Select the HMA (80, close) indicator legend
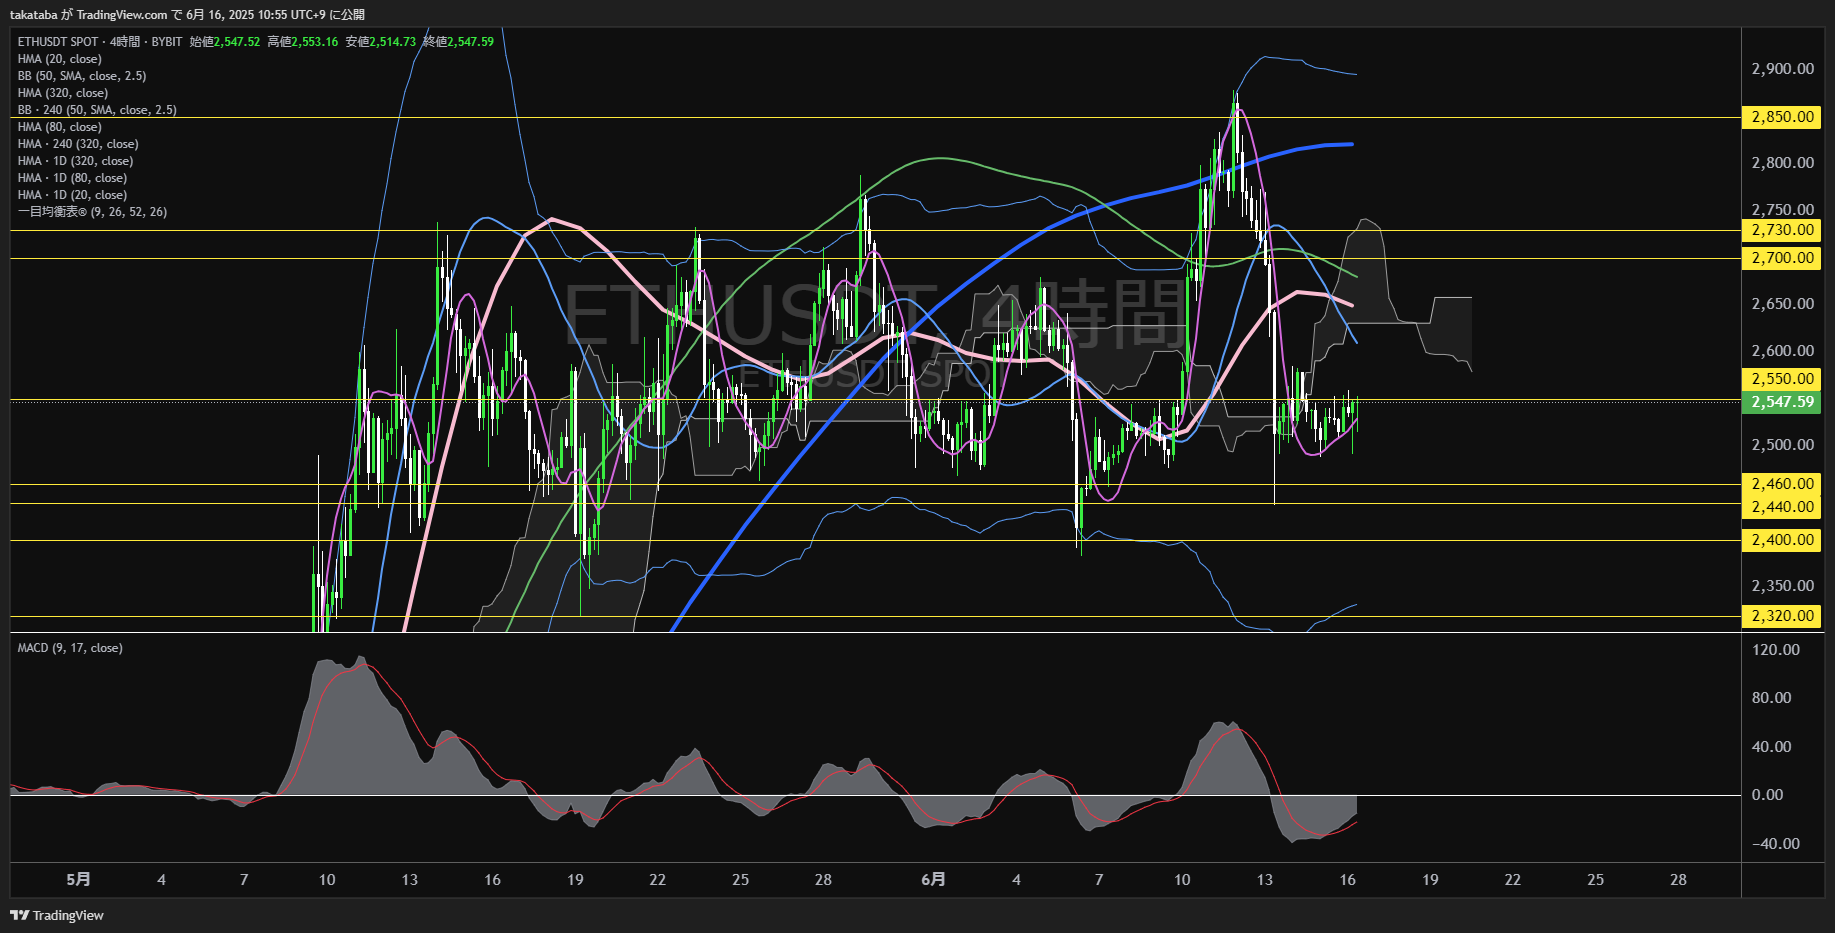This screenshot has width=1835, height=933. pos(60,127)
